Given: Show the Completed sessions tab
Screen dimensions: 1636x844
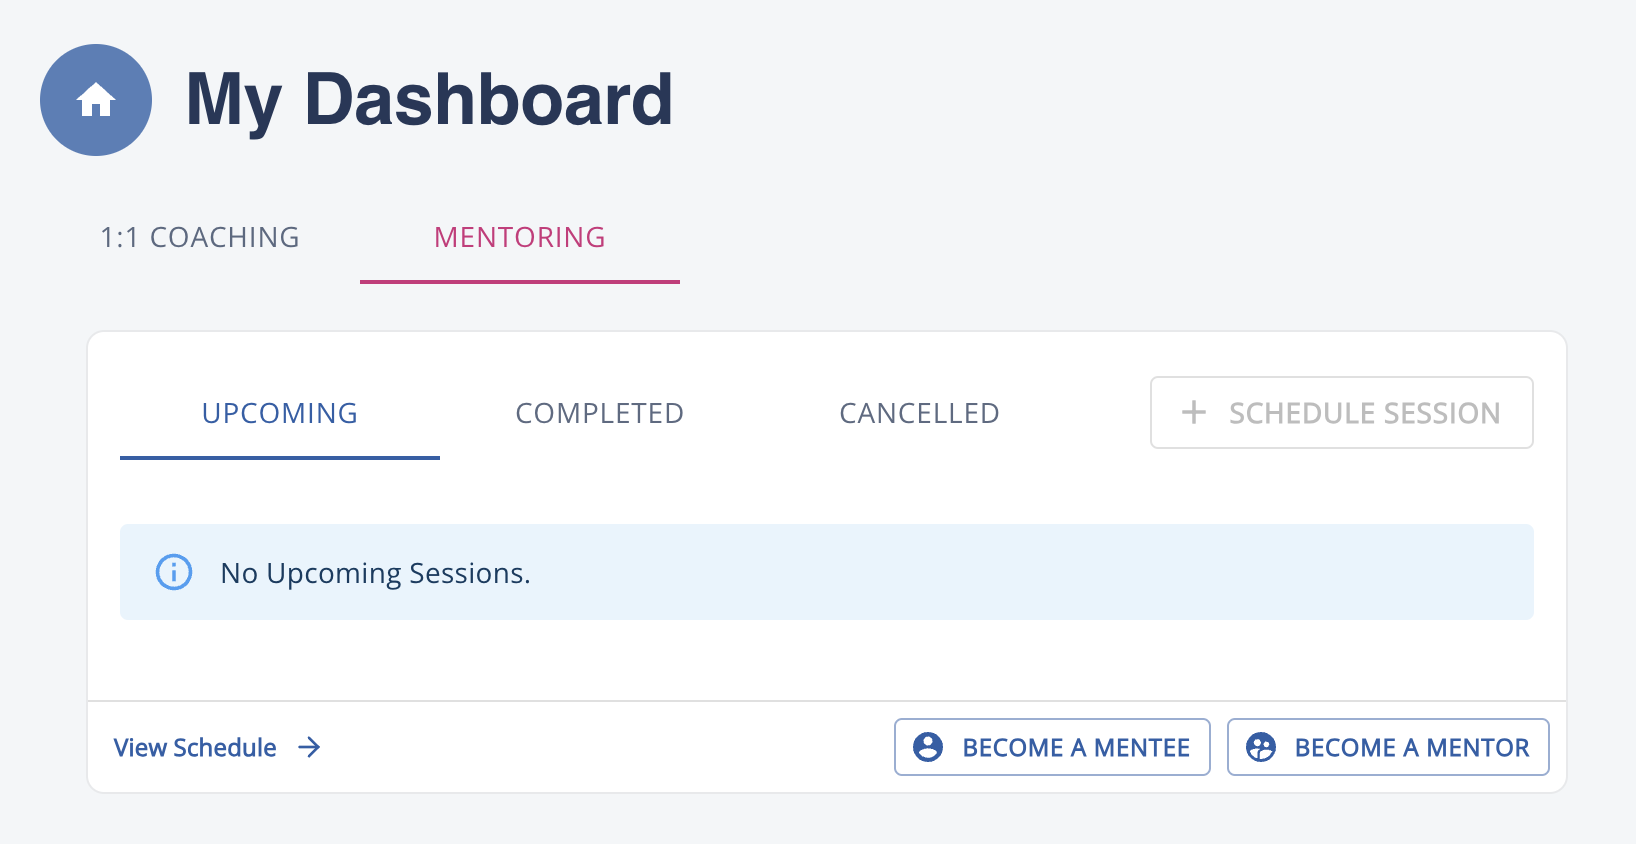Looking at the screenshot, I should coord(599,413).
